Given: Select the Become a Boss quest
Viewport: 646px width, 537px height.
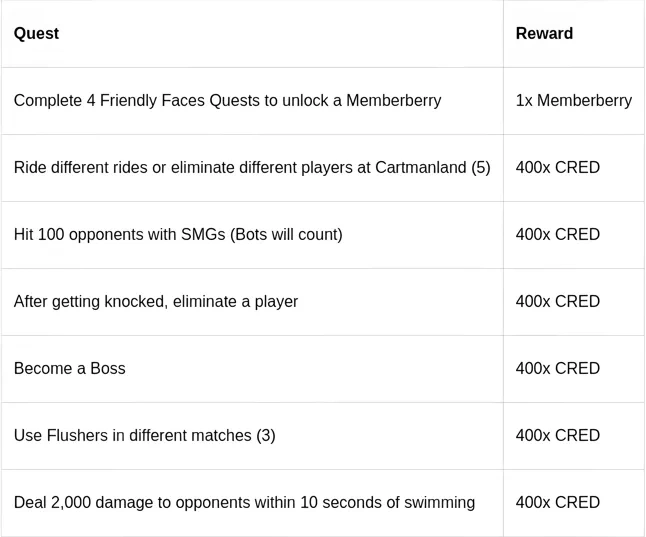Looking at the screenshot, I should (70, 369).
